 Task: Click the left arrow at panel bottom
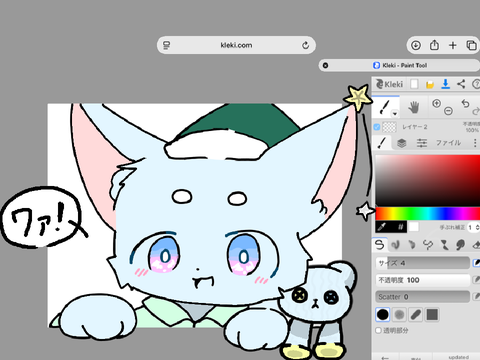(x=385, y=358)
